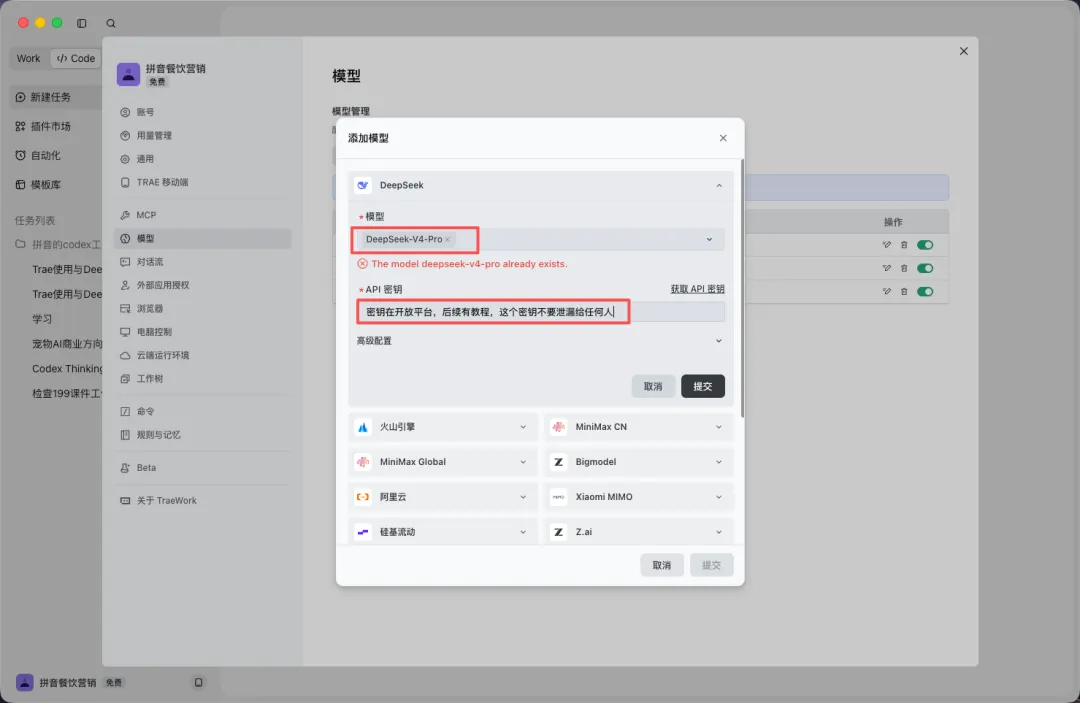
Task: Click the 浏览器 browser icon
Action: point(125,308)
